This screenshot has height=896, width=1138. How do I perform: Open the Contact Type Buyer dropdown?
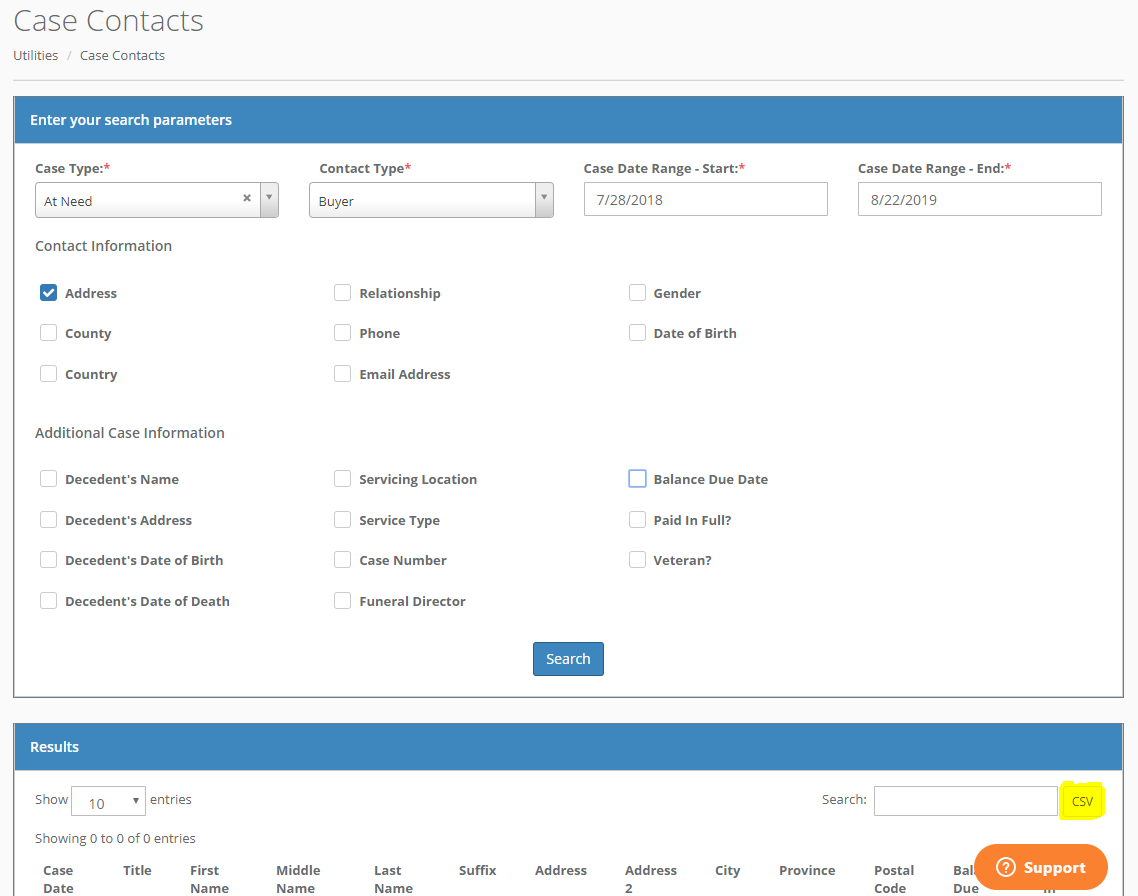click(x=431, y=200)
